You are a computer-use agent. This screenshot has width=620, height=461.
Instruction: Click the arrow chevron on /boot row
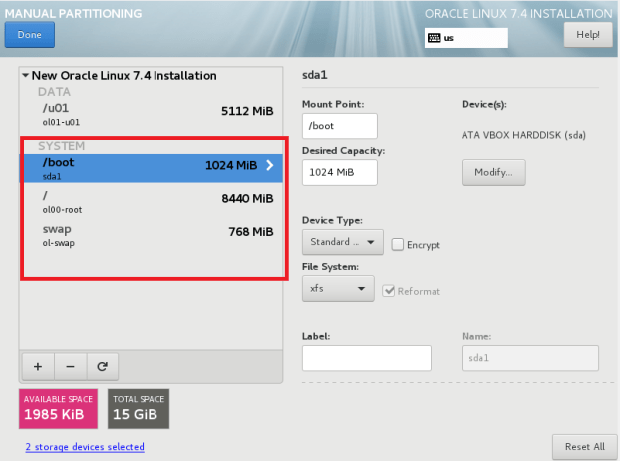(270, 166)
